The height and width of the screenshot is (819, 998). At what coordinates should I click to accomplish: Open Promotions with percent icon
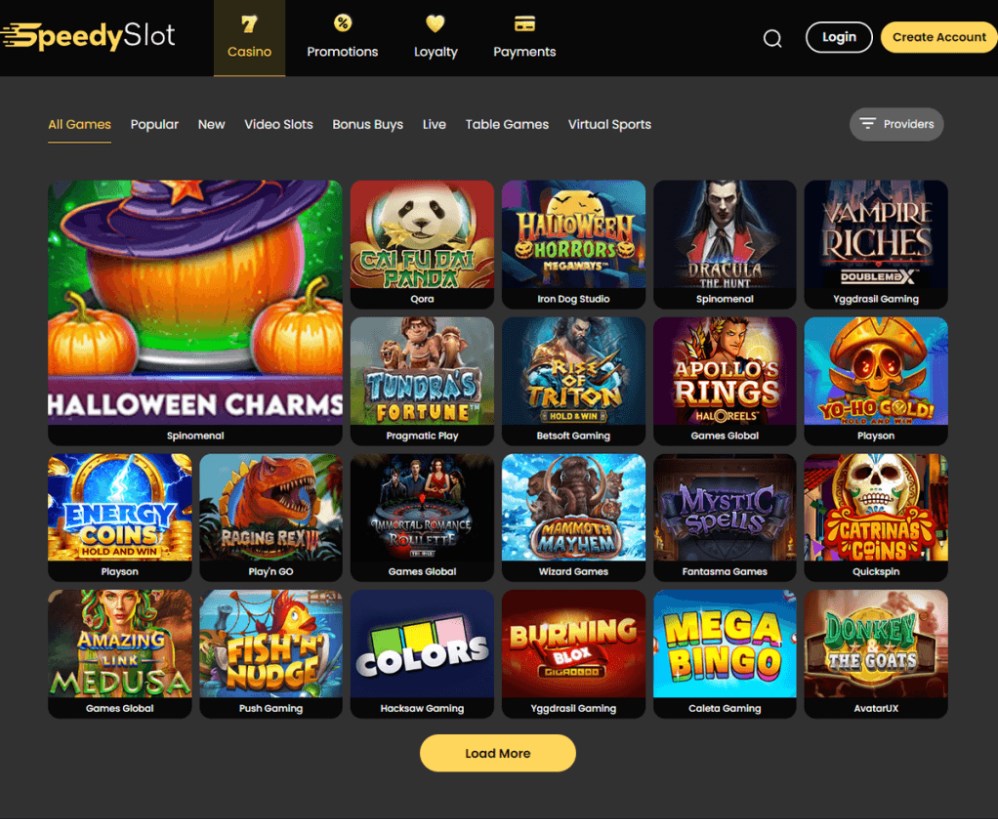pos(342,38)
